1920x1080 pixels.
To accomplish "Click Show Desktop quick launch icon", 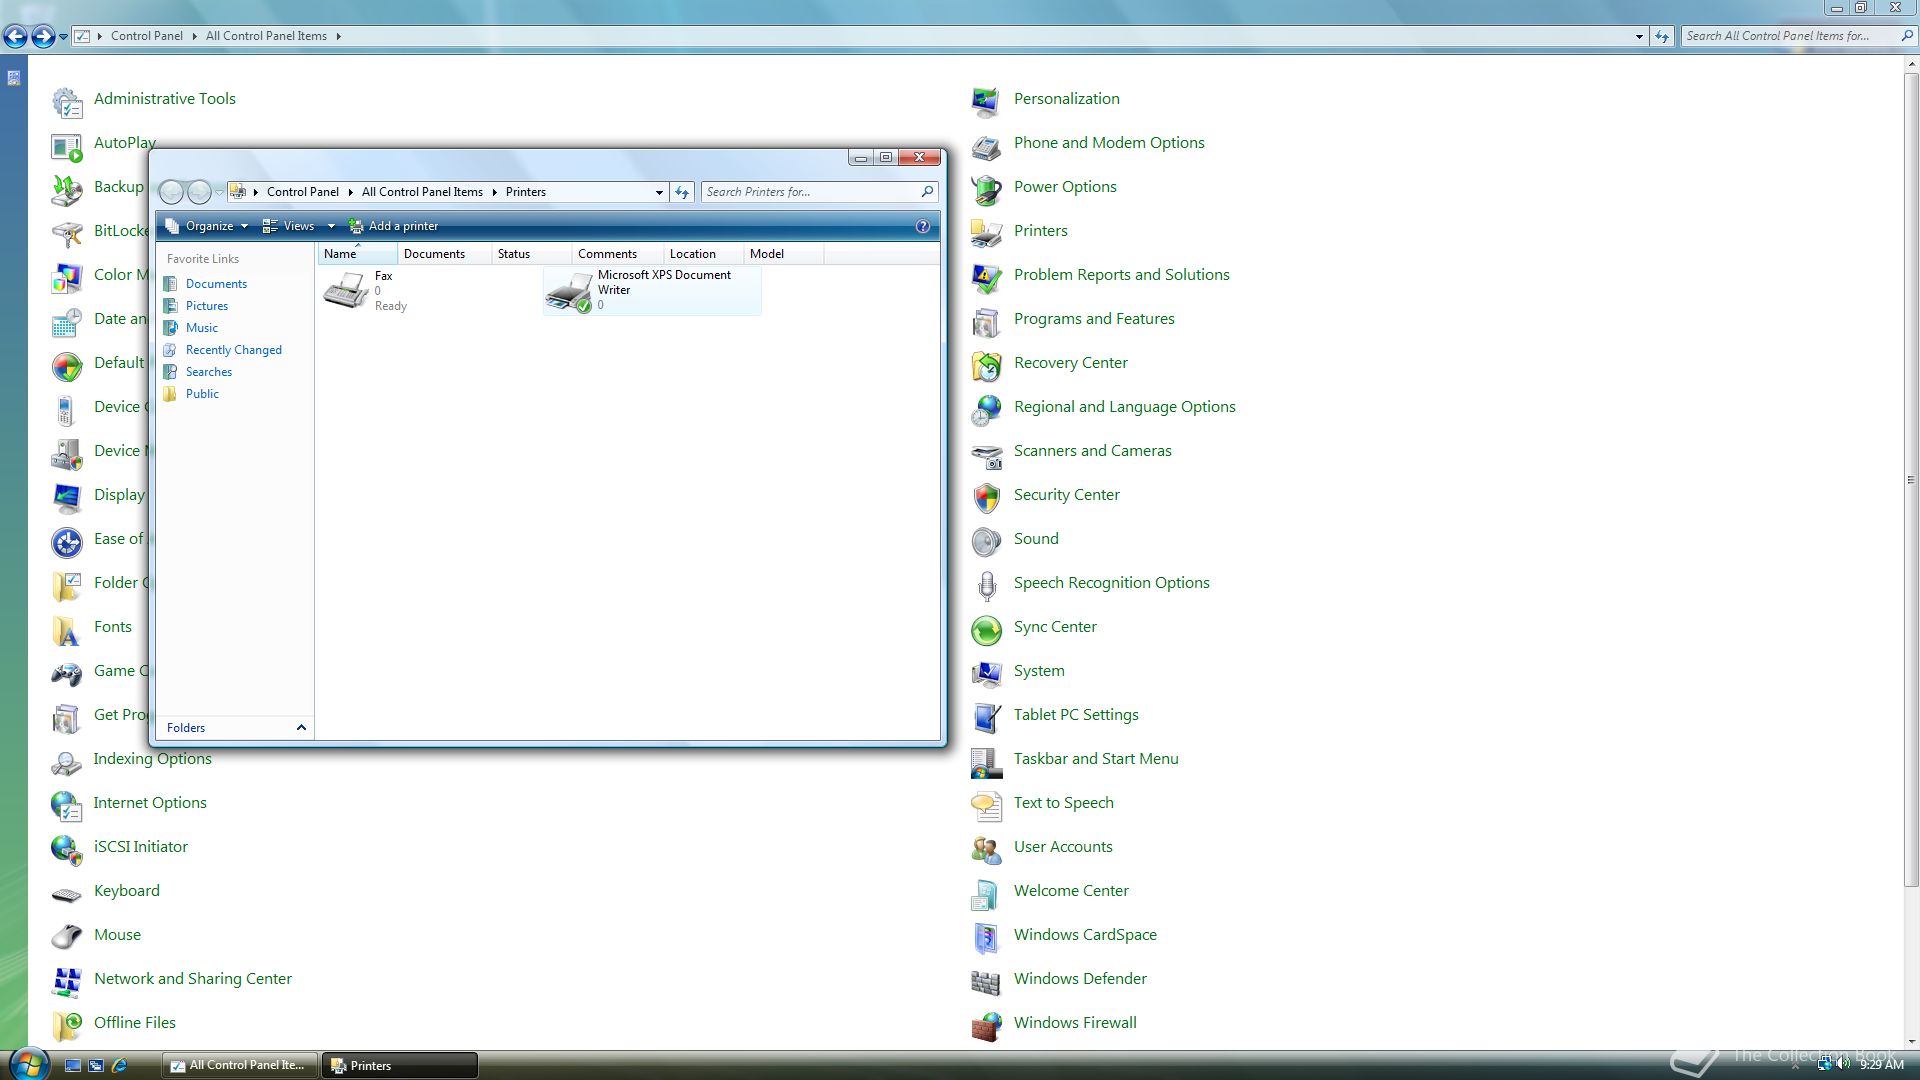I will click(73, 1065).
